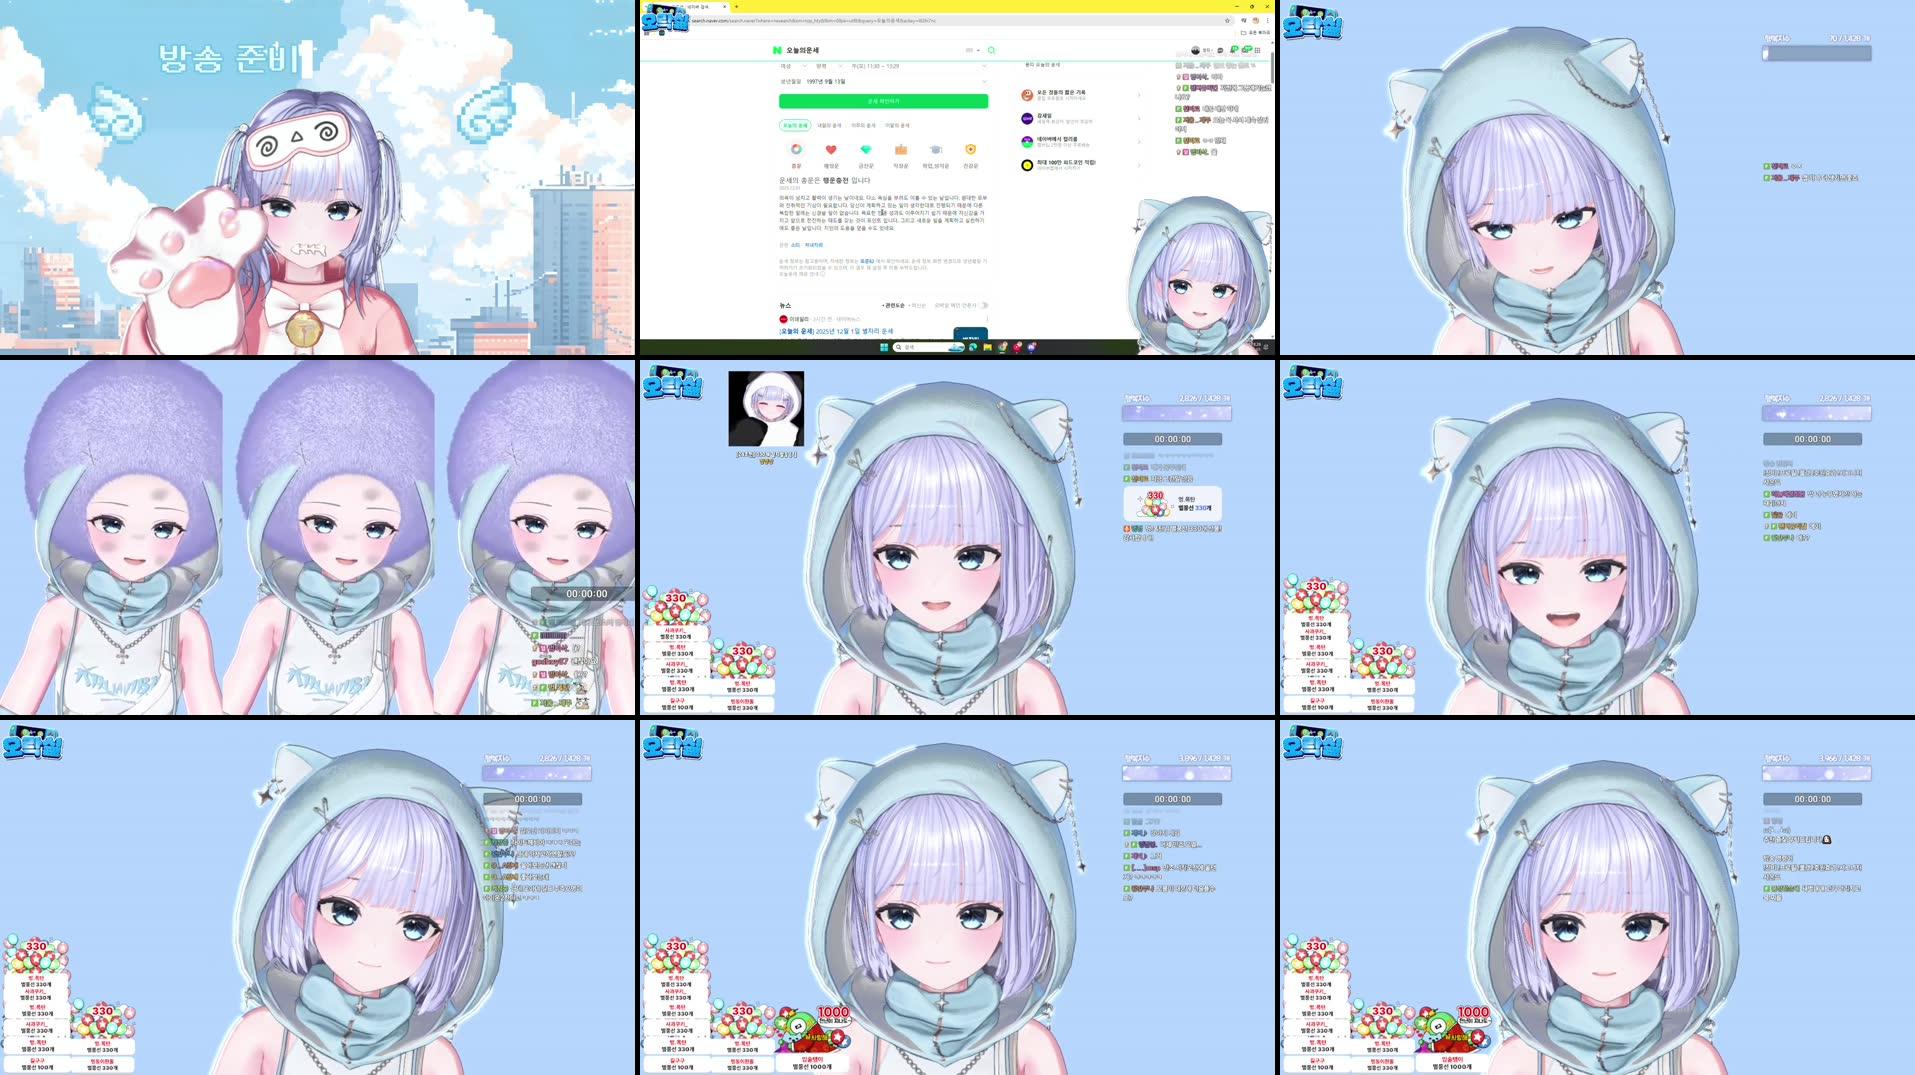Switch to the 이달의 운세 tab
This screenshot has width=1915, height=1075.
tap(897, 125)
